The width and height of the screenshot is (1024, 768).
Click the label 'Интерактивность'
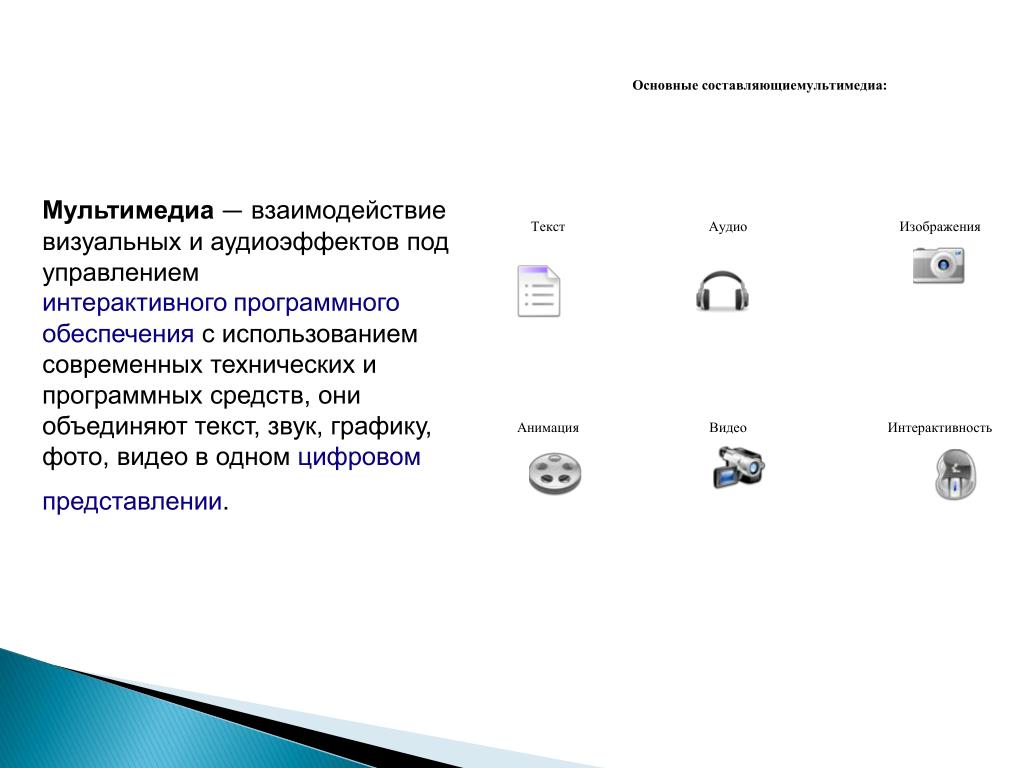939,428
